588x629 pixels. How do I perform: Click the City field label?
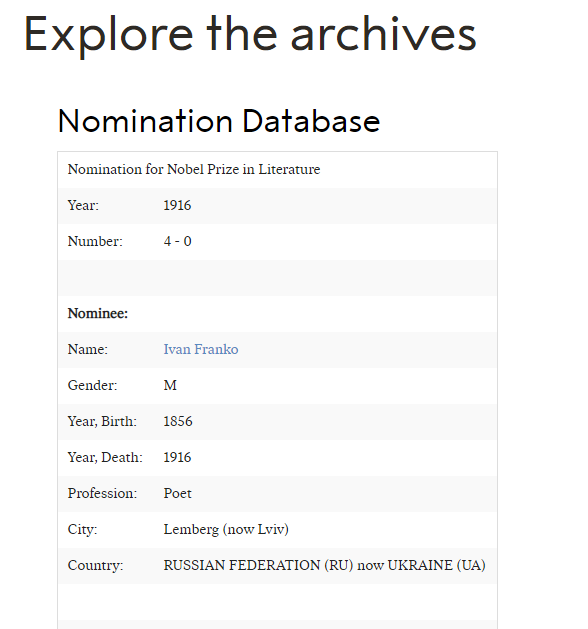82,530
